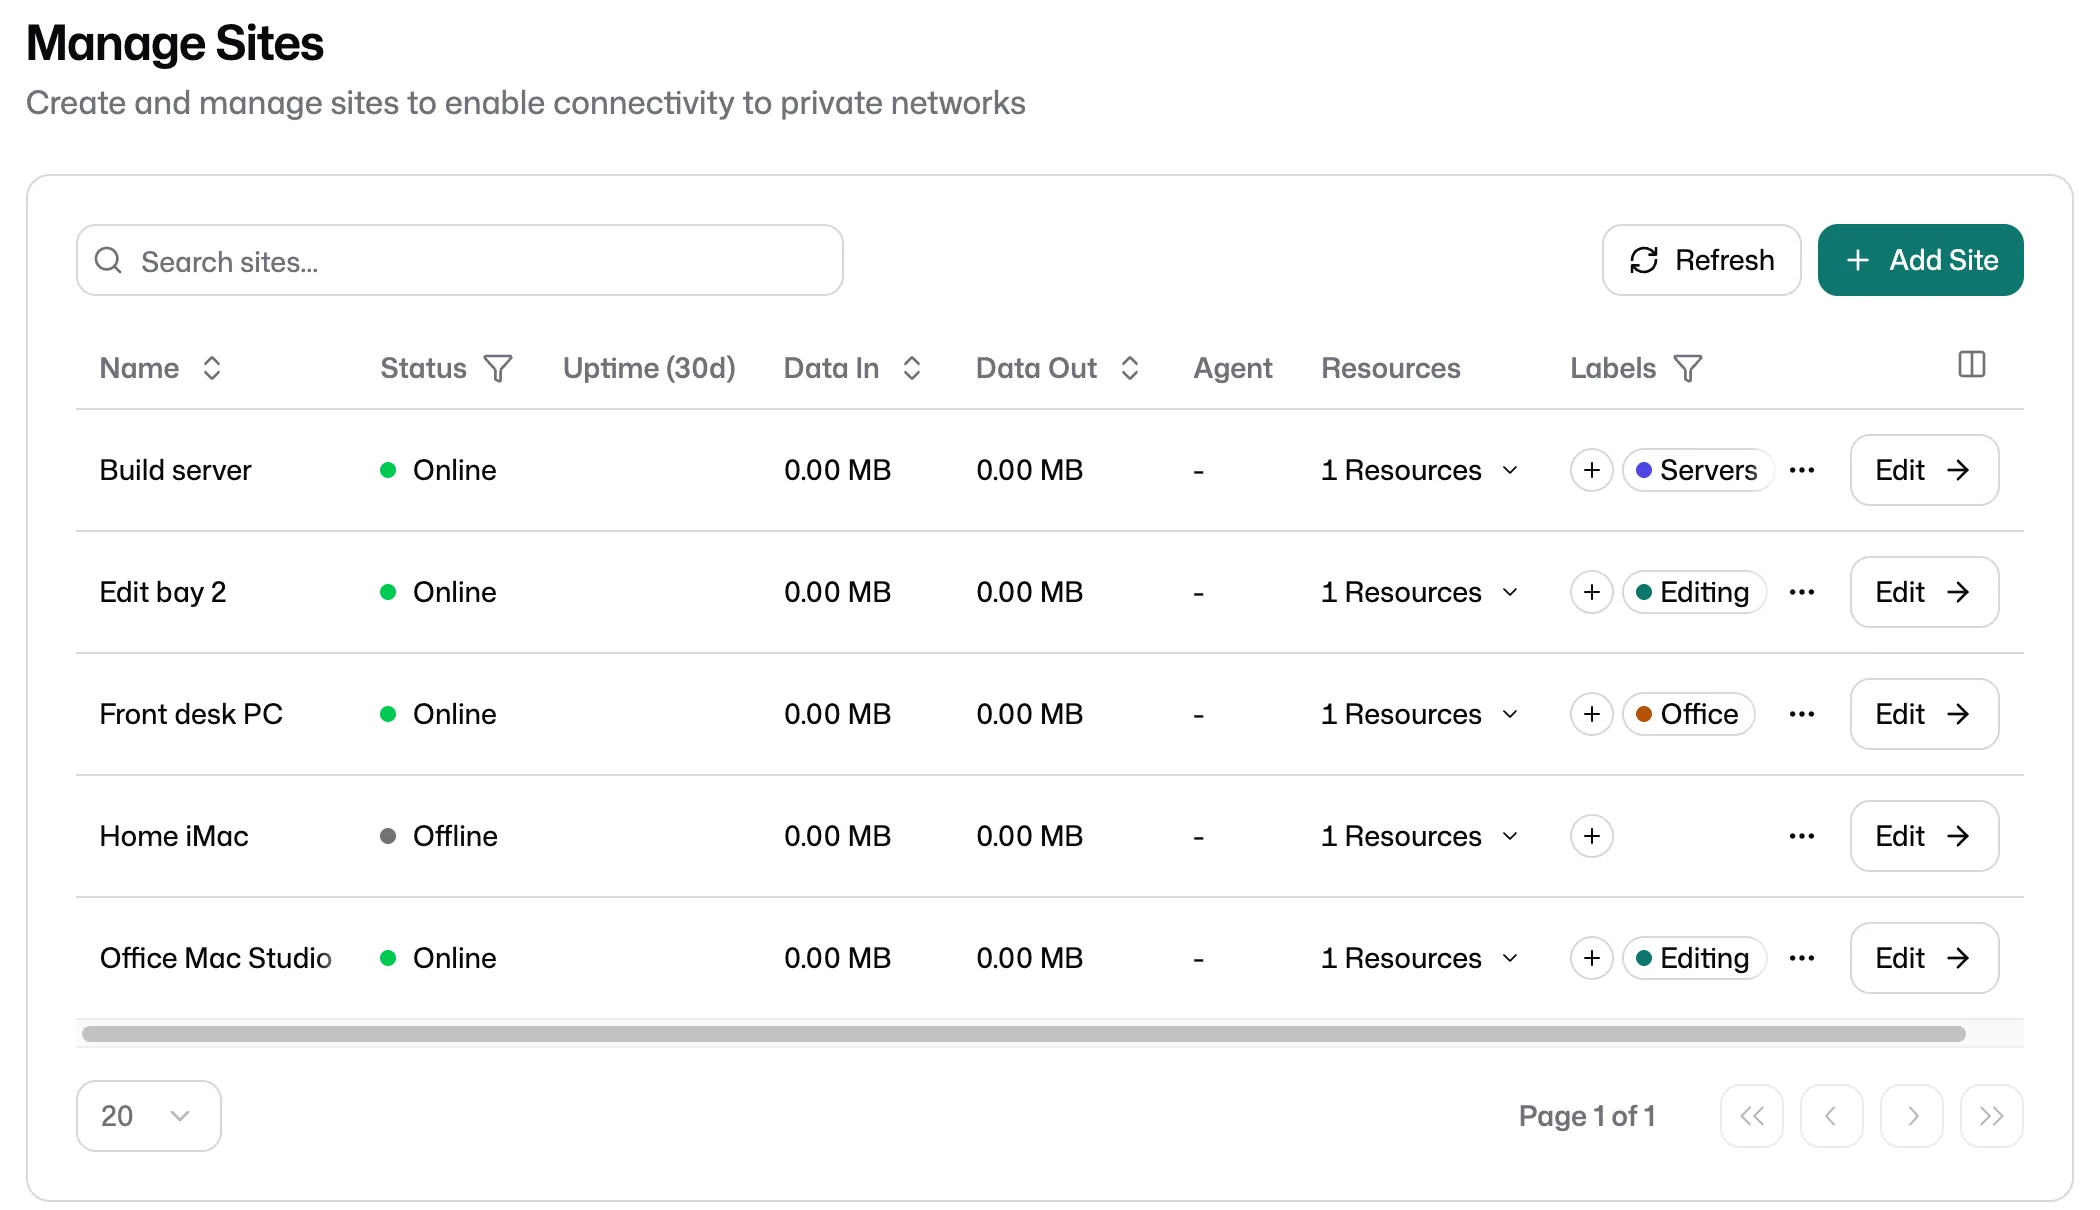Edit the Edit bay 2 site
Viewport: 2100px width, 1210px height.
(x=1924, y=592)
